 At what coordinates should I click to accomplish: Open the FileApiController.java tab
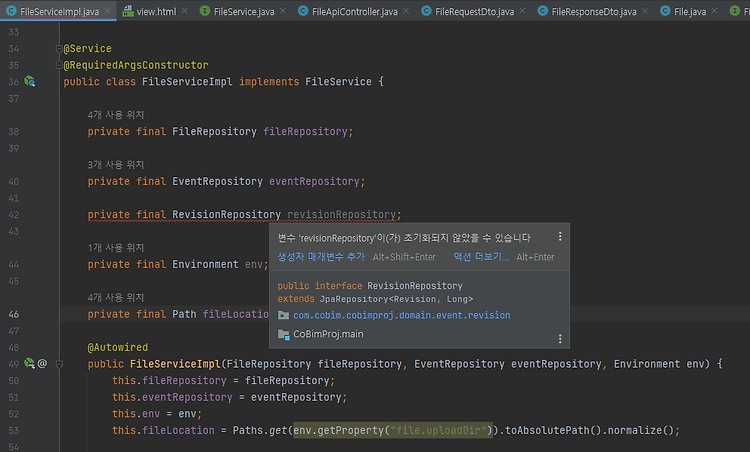click(354, 11)
